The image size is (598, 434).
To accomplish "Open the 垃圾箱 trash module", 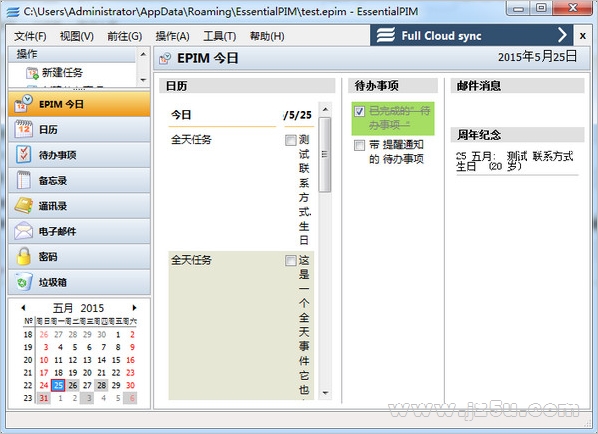I will 79,282.
